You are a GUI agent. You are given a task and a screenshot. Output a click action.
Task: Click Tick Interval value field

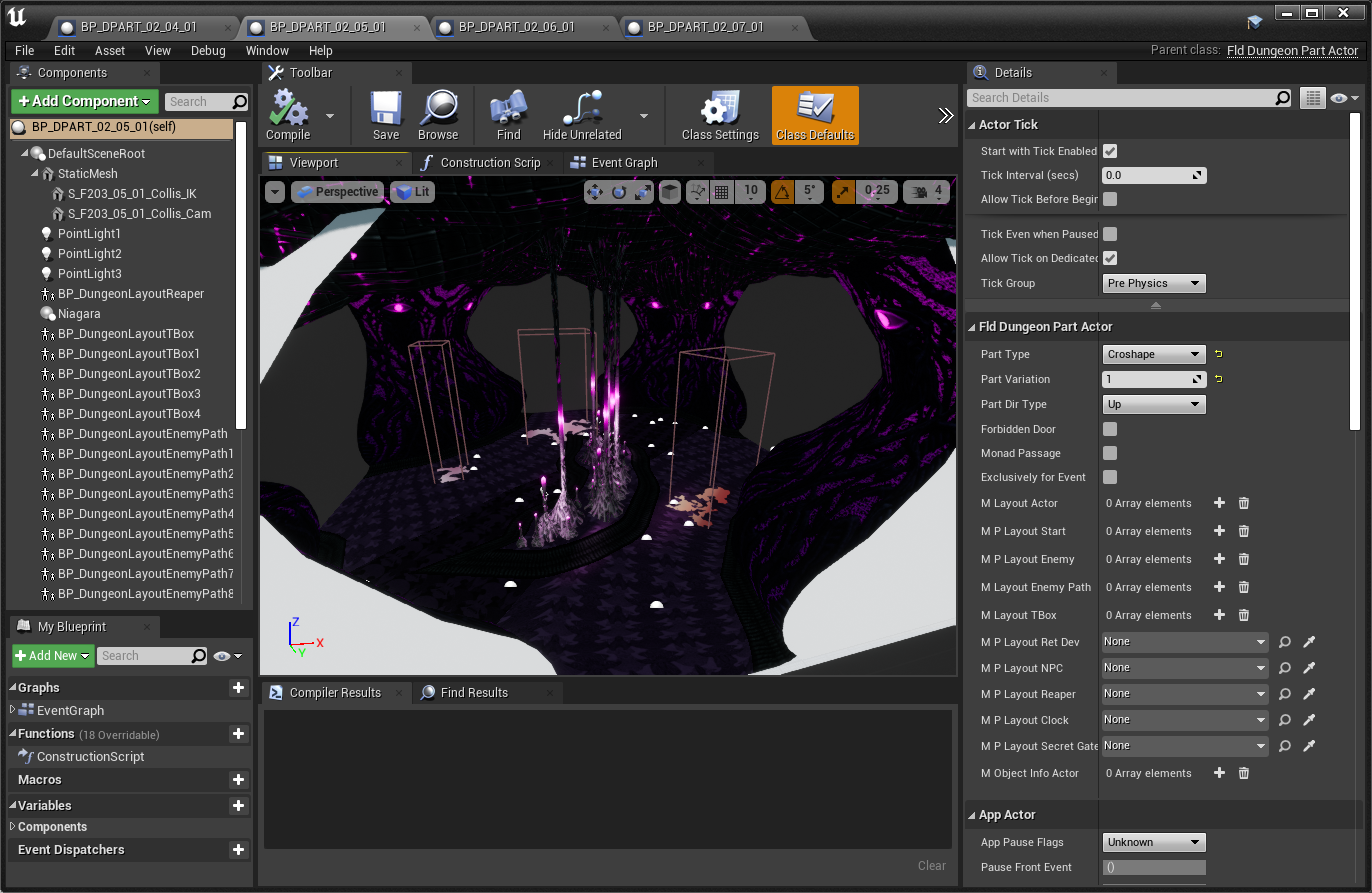[x=1154, y=175]
